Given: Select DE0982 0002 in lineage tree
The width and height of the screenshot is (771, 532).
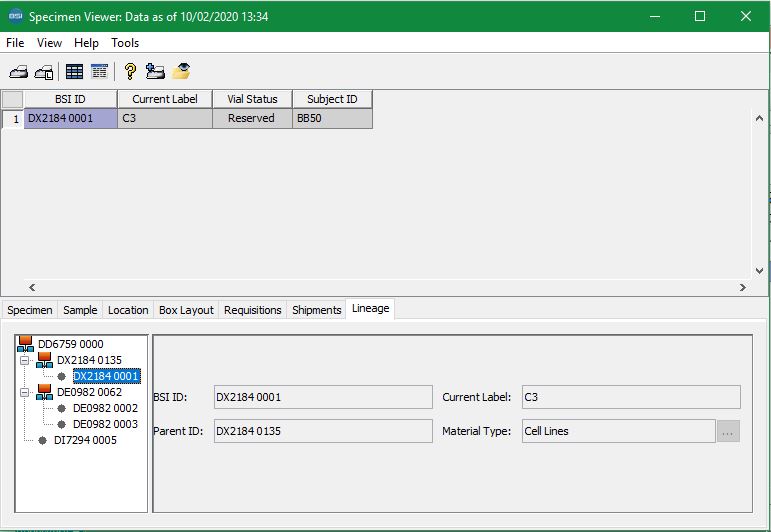Looking at the screenshot, I should [x=105, y=408].
